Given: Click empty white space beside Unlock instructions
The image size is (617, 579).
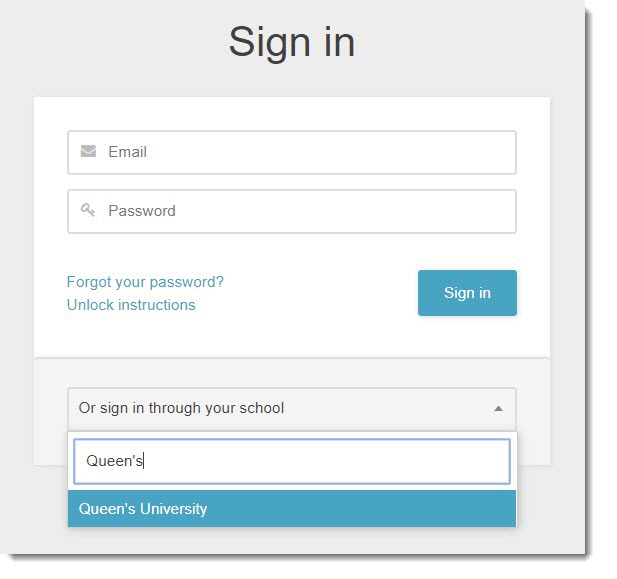Looking at the screenshot, I should (x=300, y=305).
